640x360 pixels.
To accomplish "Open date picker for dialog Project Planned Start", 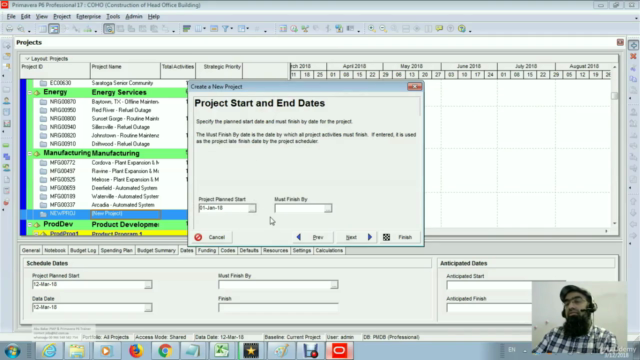I will [x=252, y=208].
